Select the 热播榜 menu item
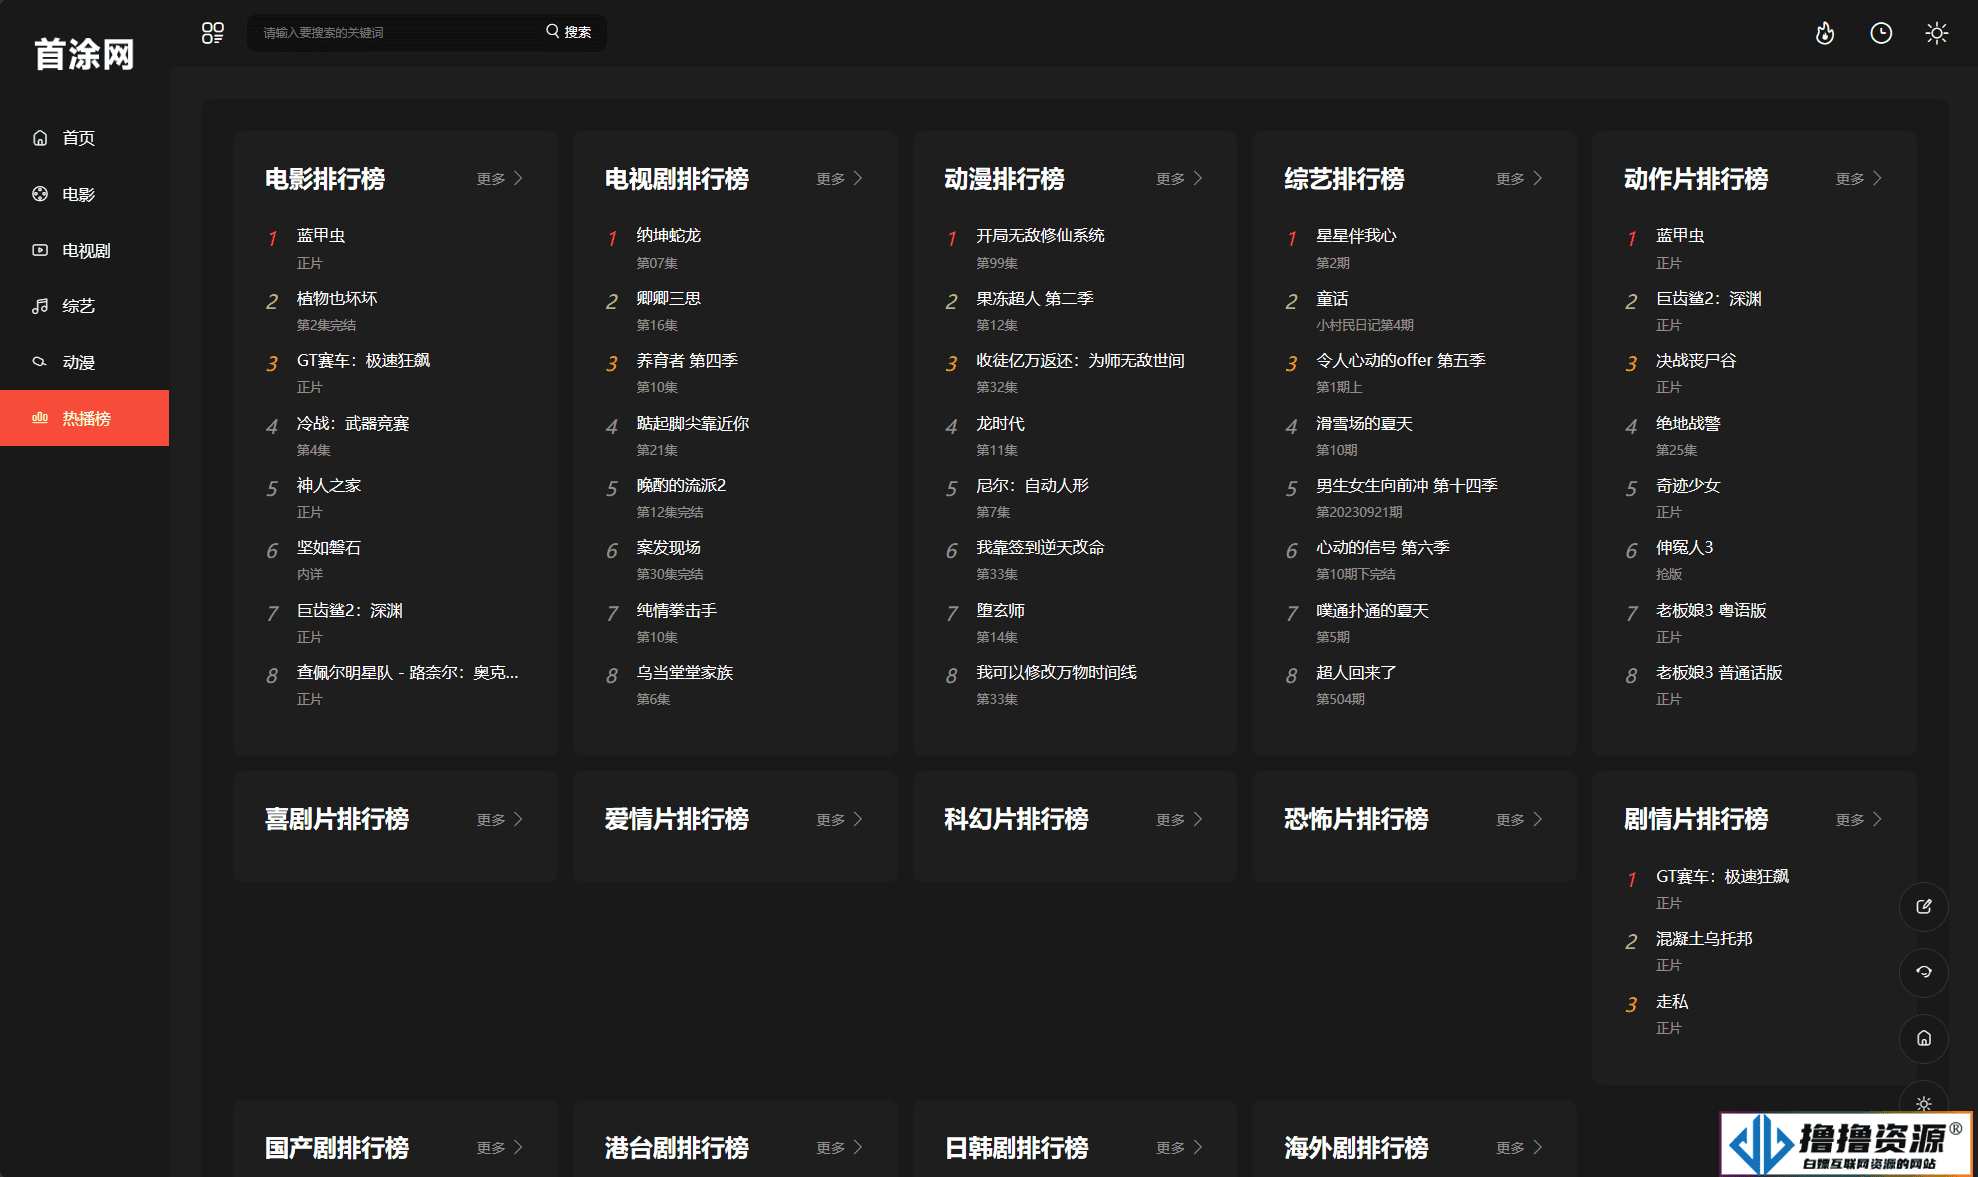The image size is (1978, 1177). pyautogui.click(x=84, y=418)
